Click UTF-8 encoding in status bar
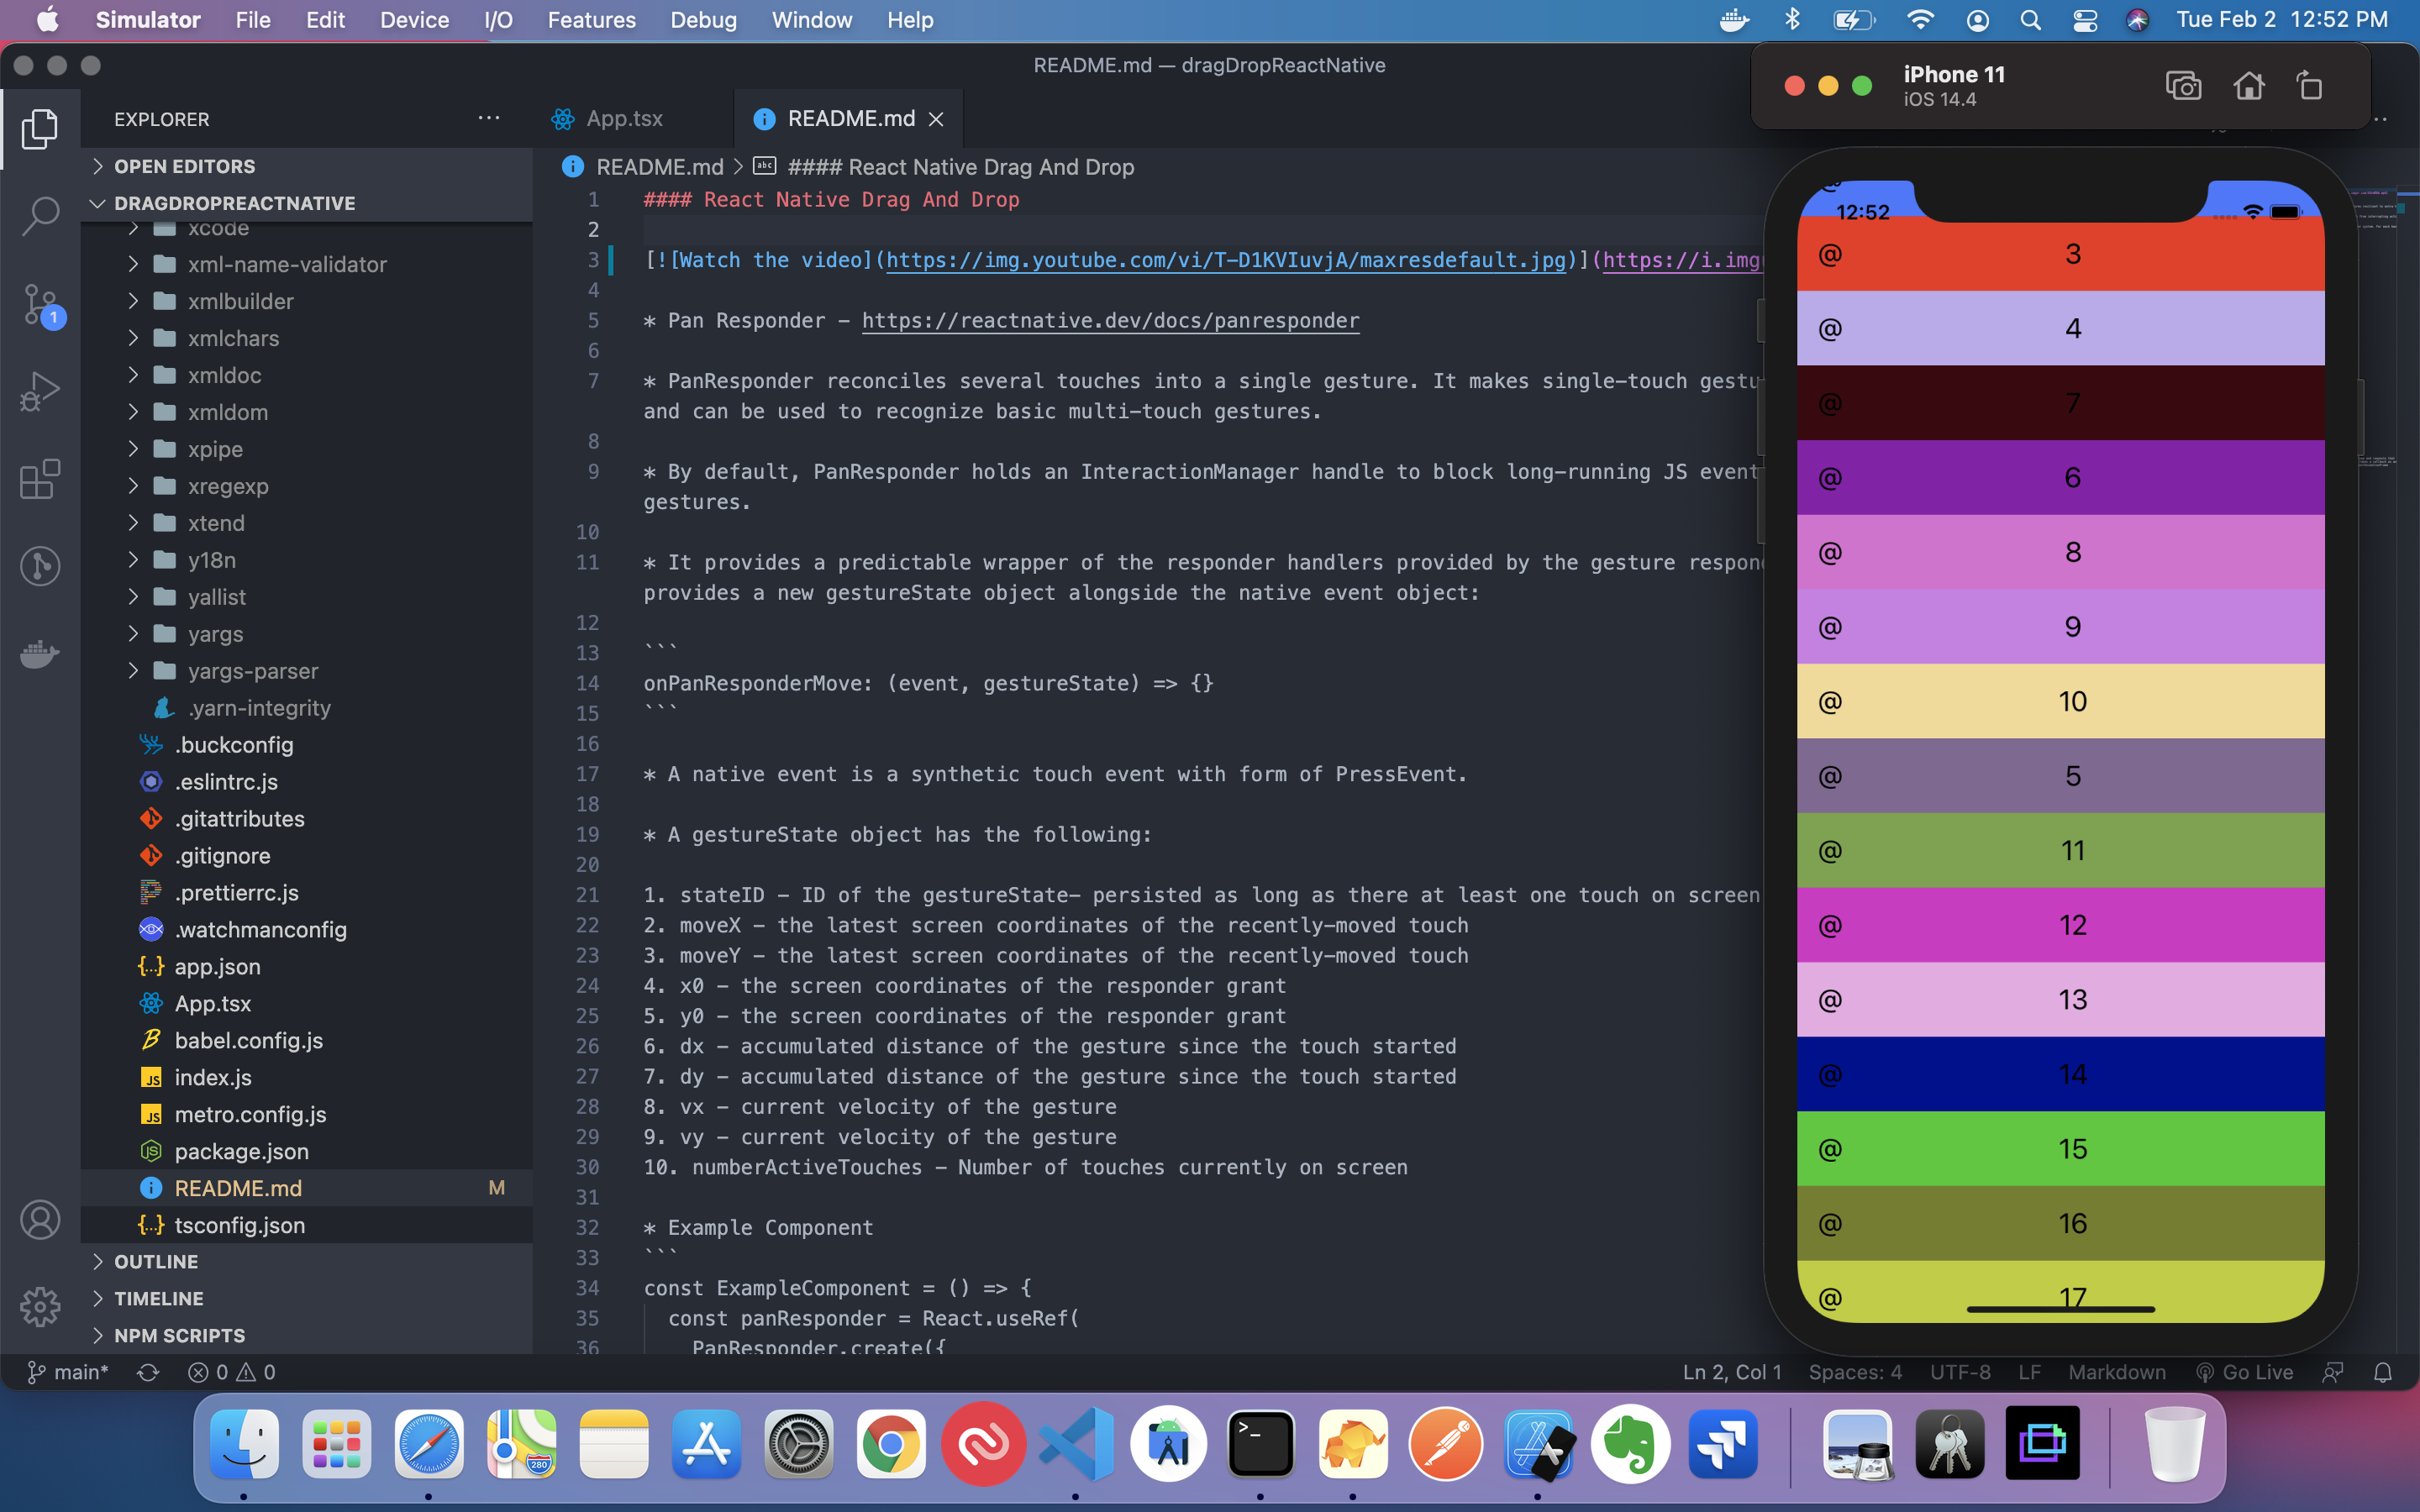Screen dimensions: 2420x1512 pyautogui.click(x=1959, y=1372)
